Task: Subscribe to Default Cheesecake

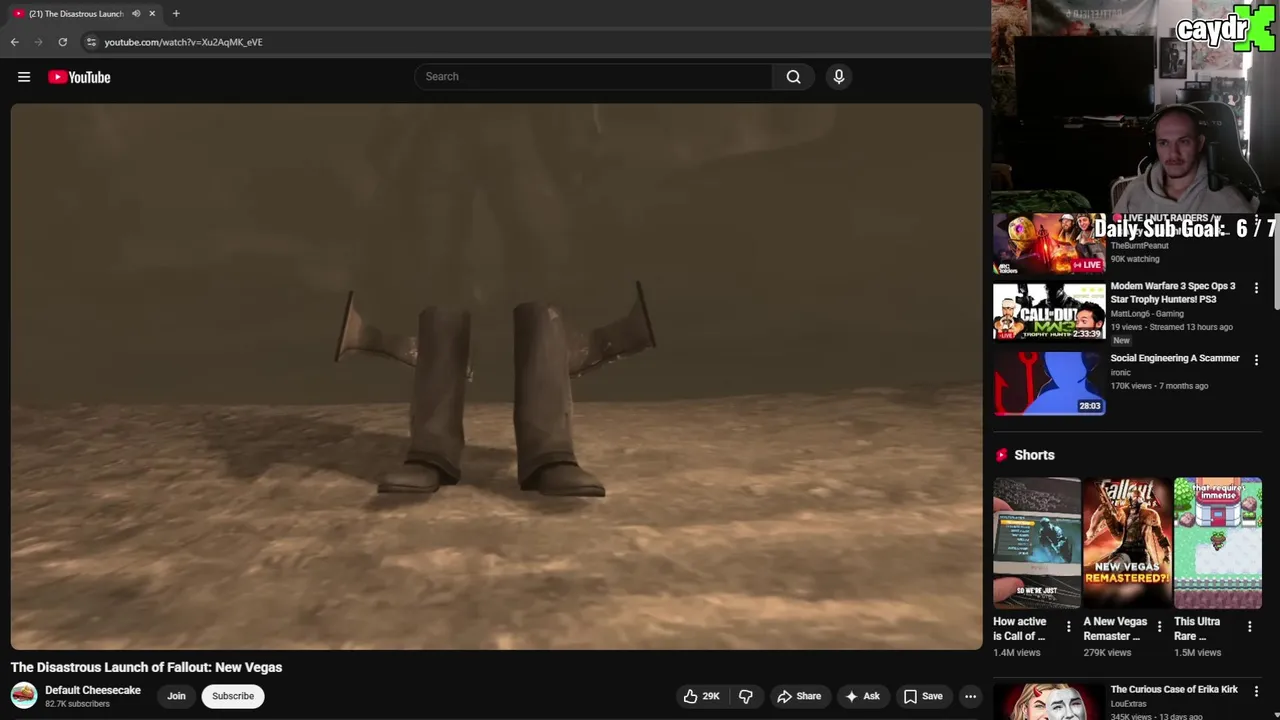Action: point(233,696)
